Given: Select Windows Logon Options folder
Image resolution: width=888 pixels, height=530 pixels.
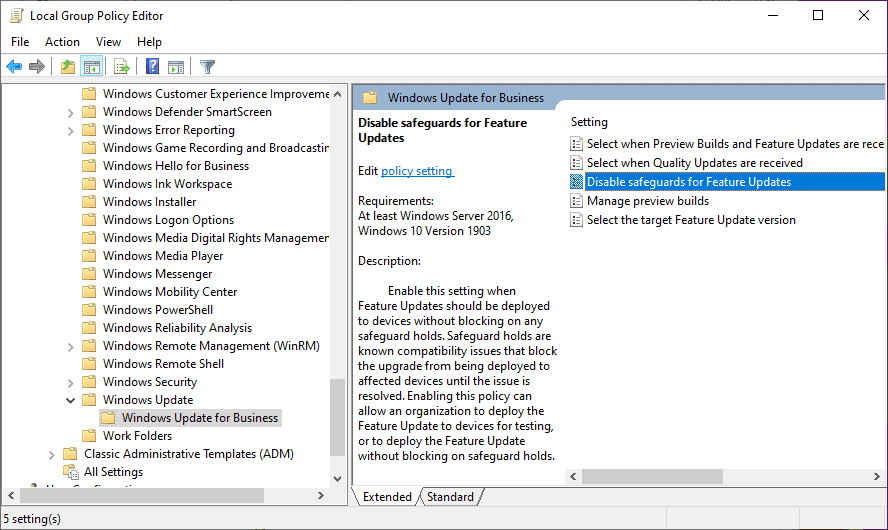Looking at the screenshot, I should [168, 220].
